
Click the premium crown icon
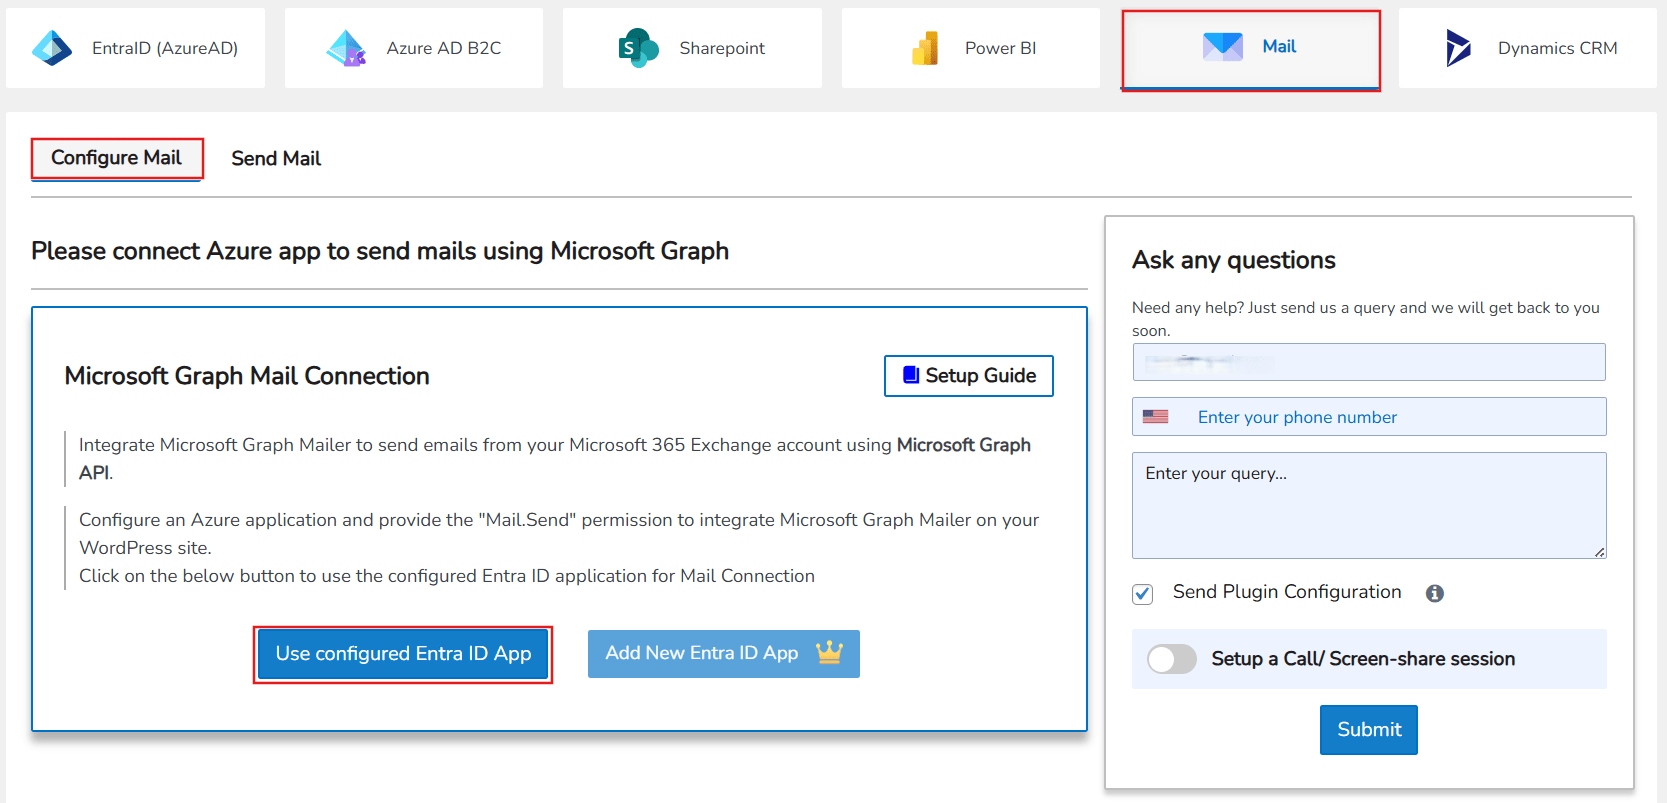point(829,653)
